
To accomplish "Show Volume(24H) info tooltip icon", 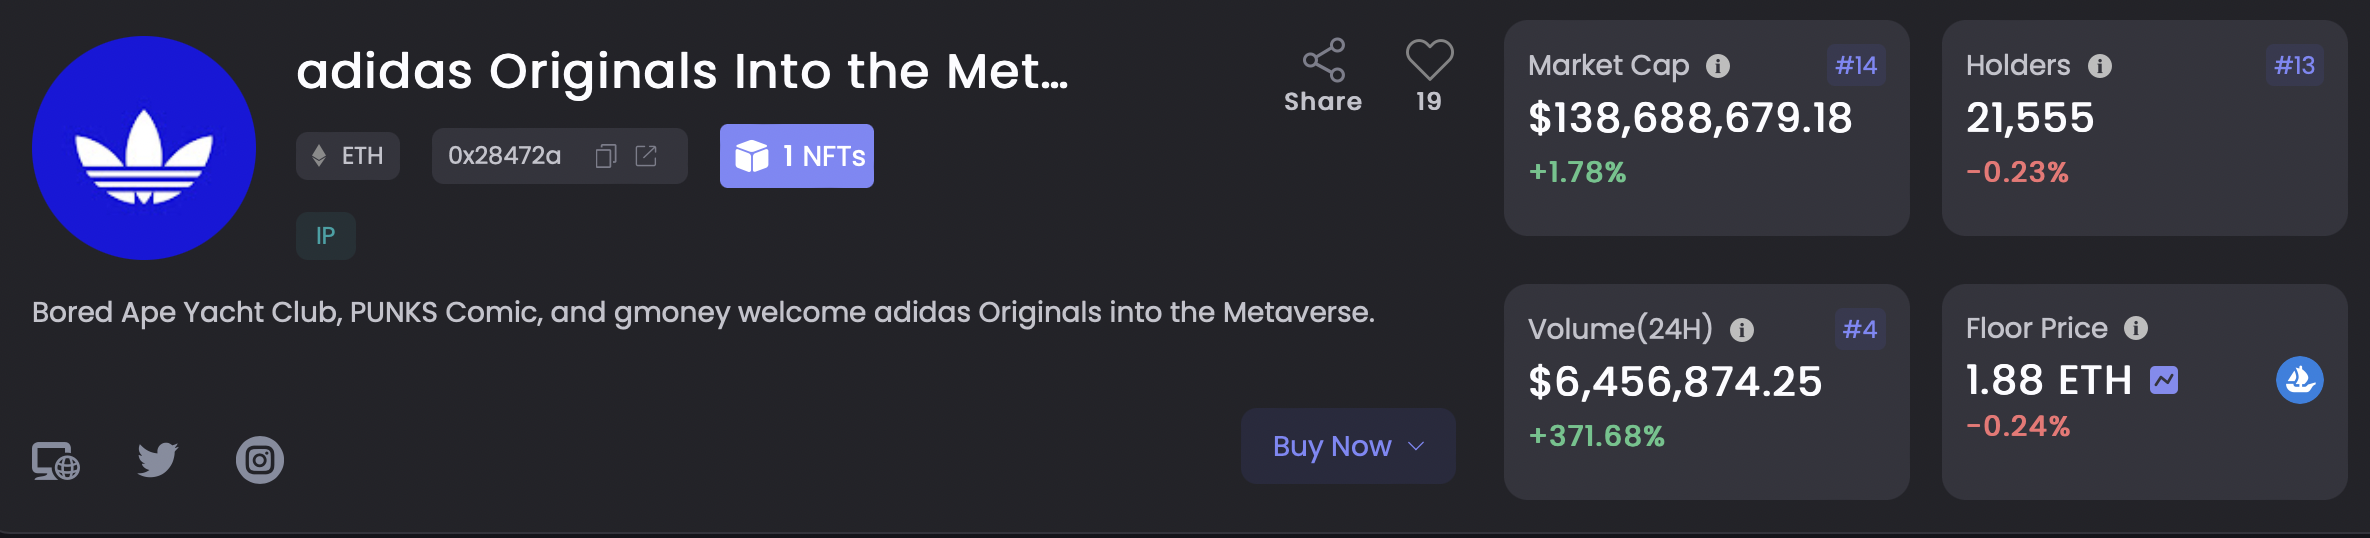I will (1742, 330).
